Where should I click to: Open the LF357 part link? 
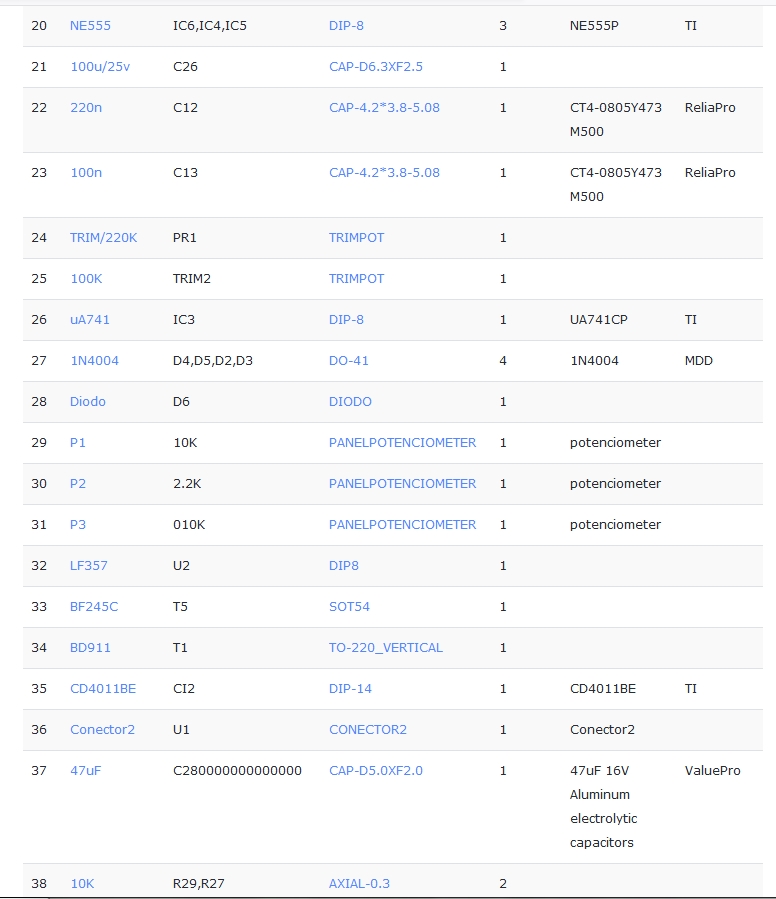(88, 566)
